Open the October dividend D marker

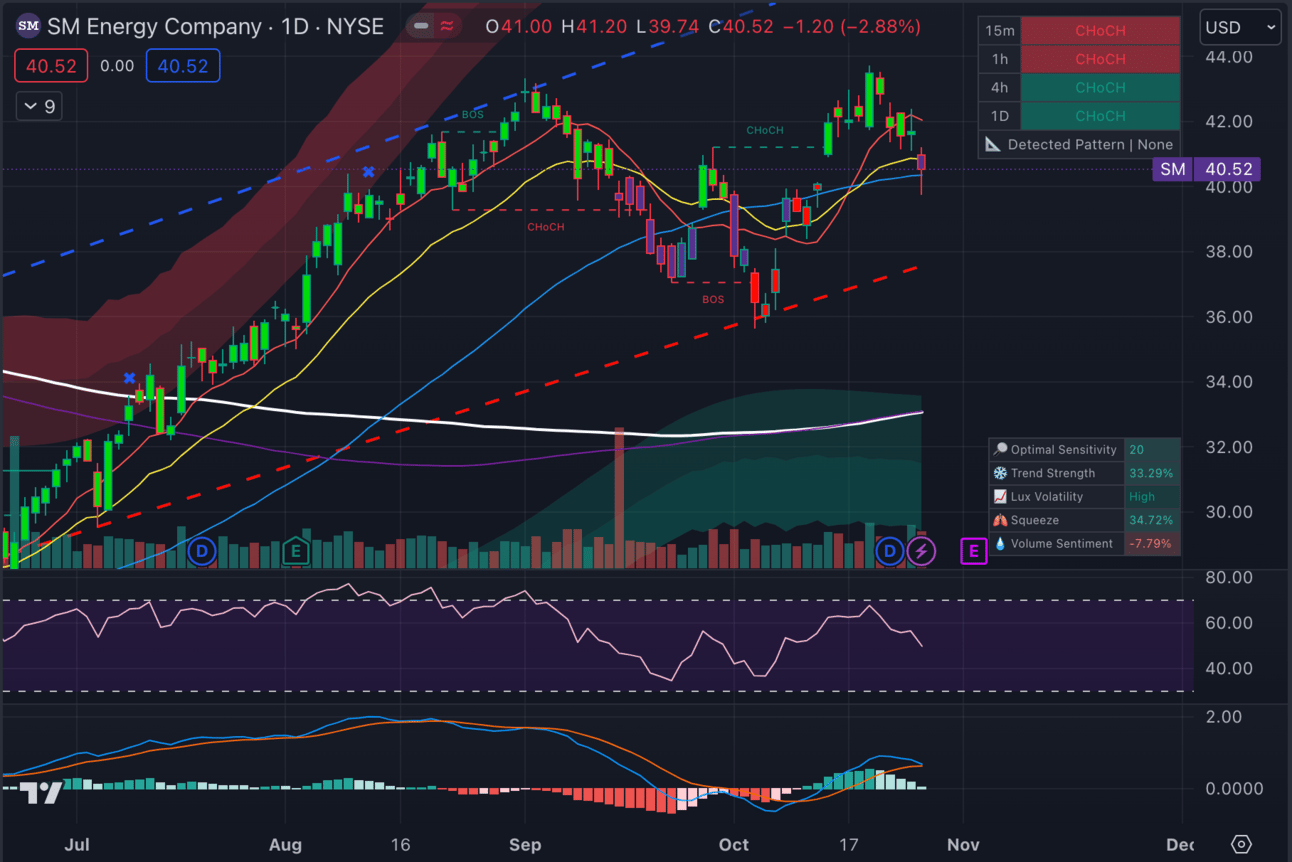click(x=890, y=551)
